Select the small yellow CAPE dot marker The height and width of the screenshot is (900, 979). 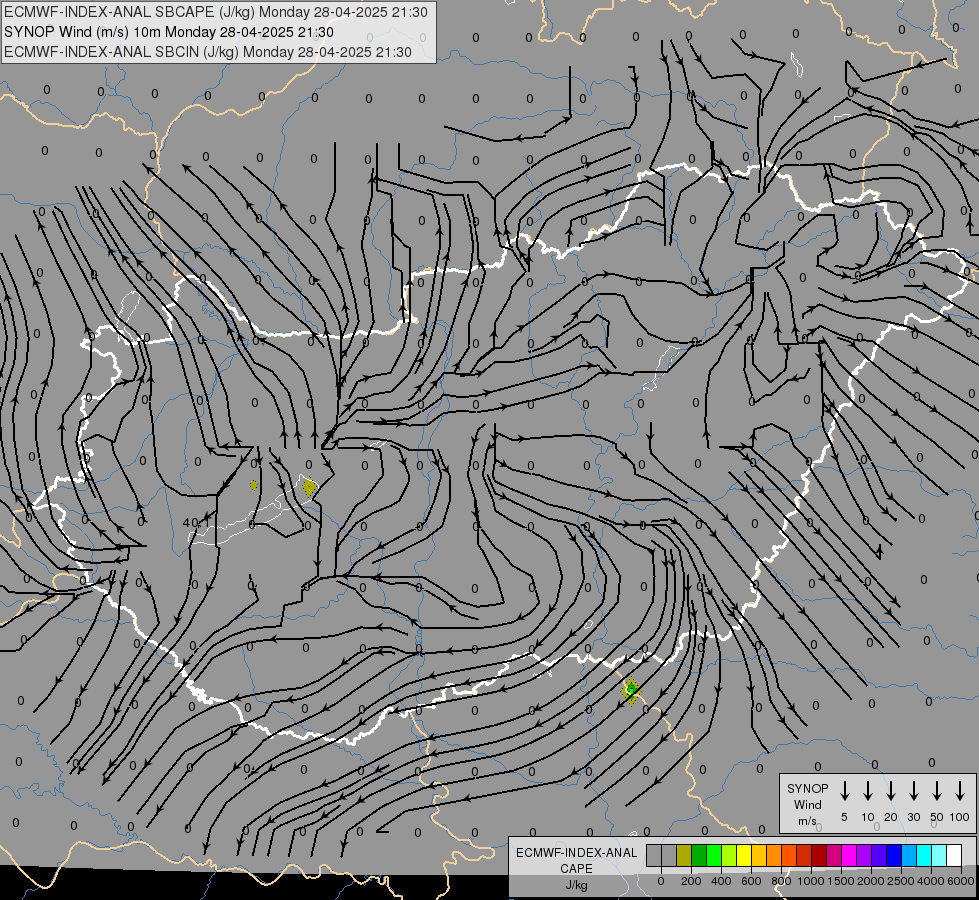(x=253, y=485)
